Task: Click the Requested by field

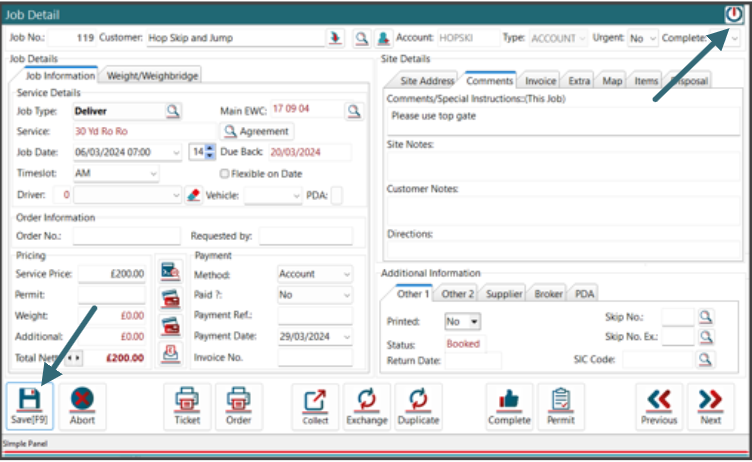Action: coord(306,236)
